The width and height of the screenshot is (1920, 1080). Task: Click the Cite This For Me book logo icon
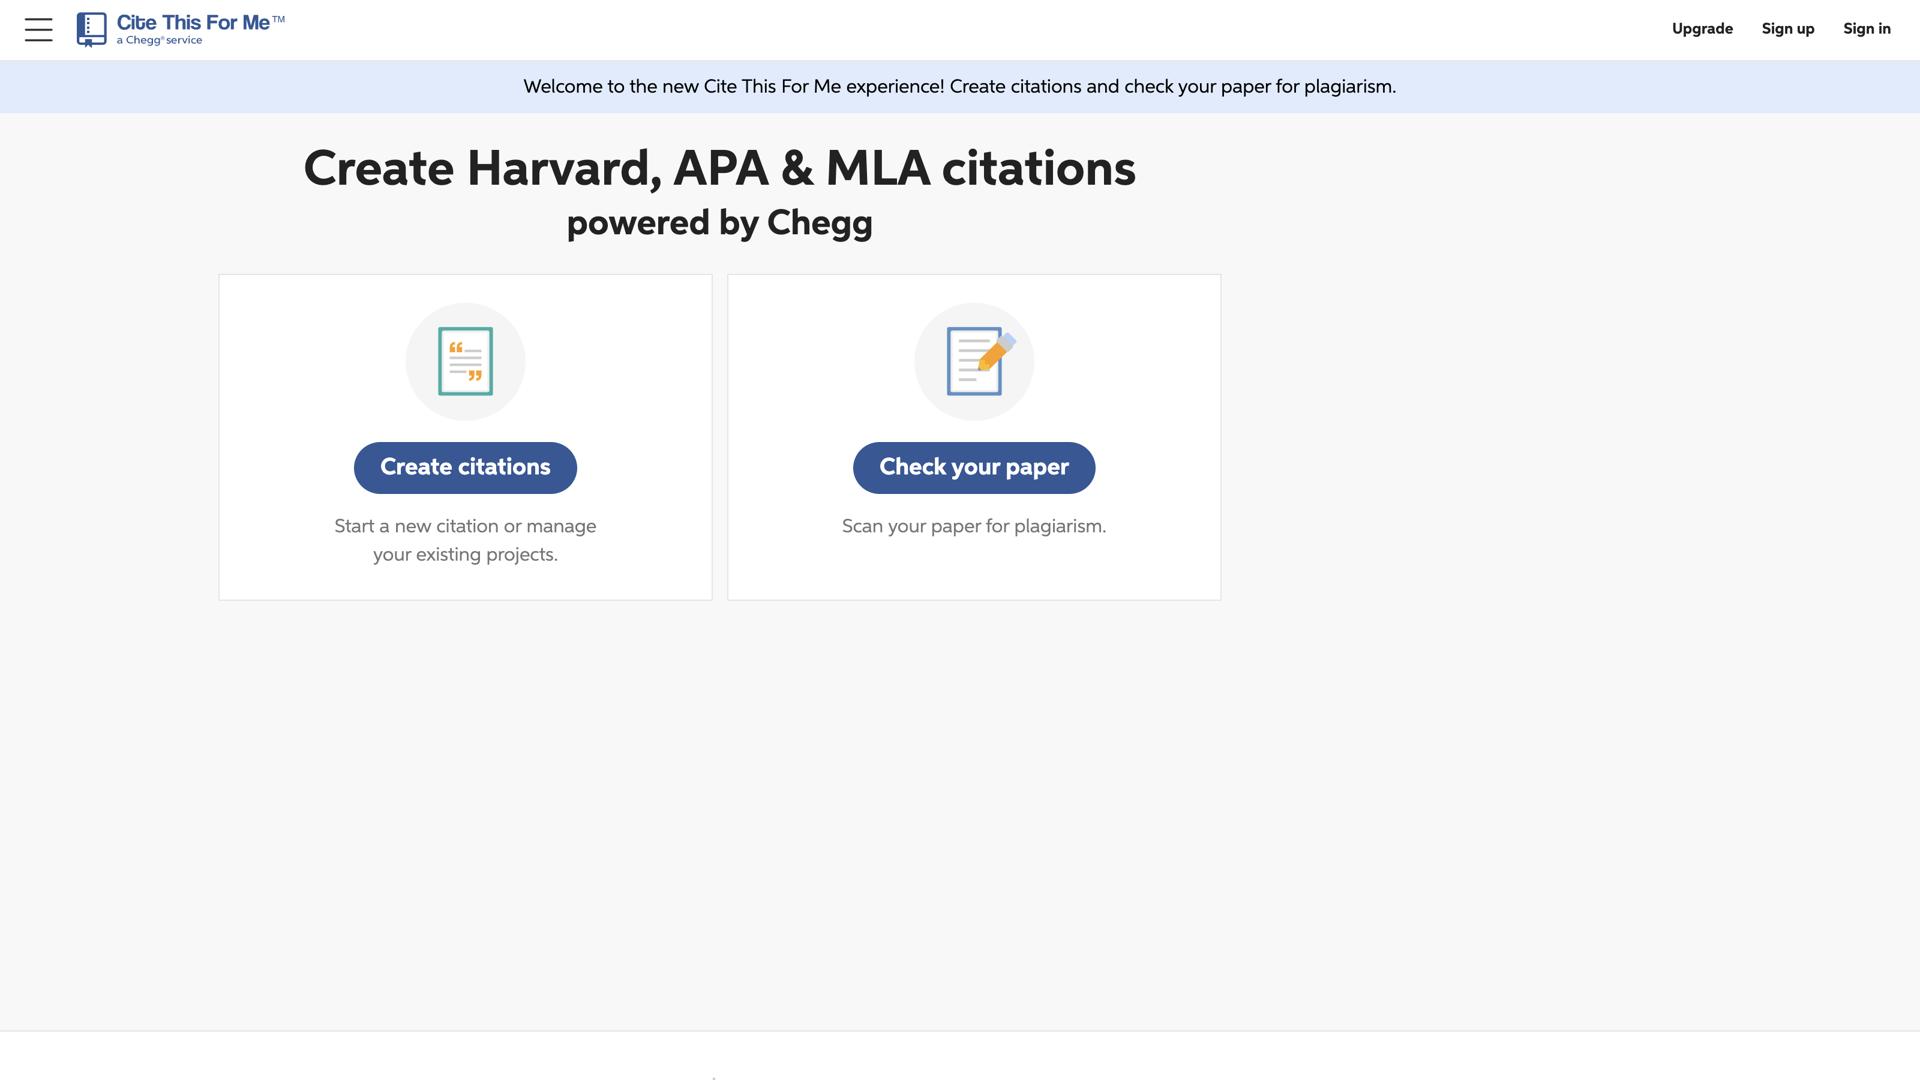tap(91, 29)
